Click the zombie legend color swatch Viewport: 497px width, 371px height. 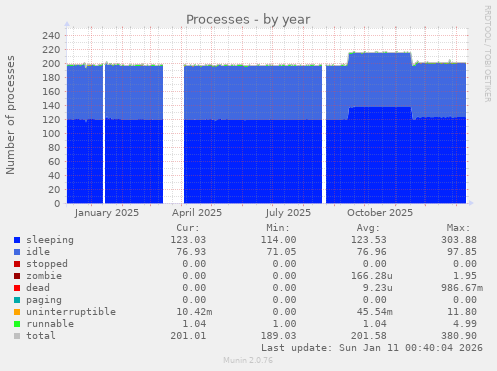17,276
